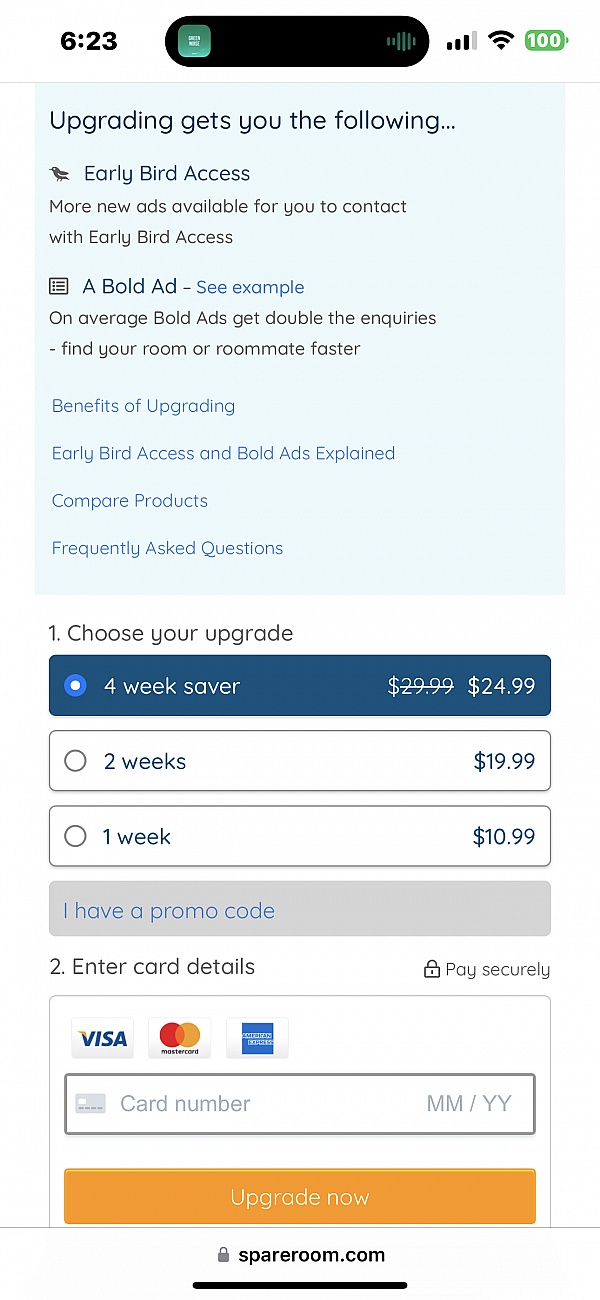600x1300 pixels.
Task: Open Frequently Asked Questions link
Action: [x=167, y=548]
